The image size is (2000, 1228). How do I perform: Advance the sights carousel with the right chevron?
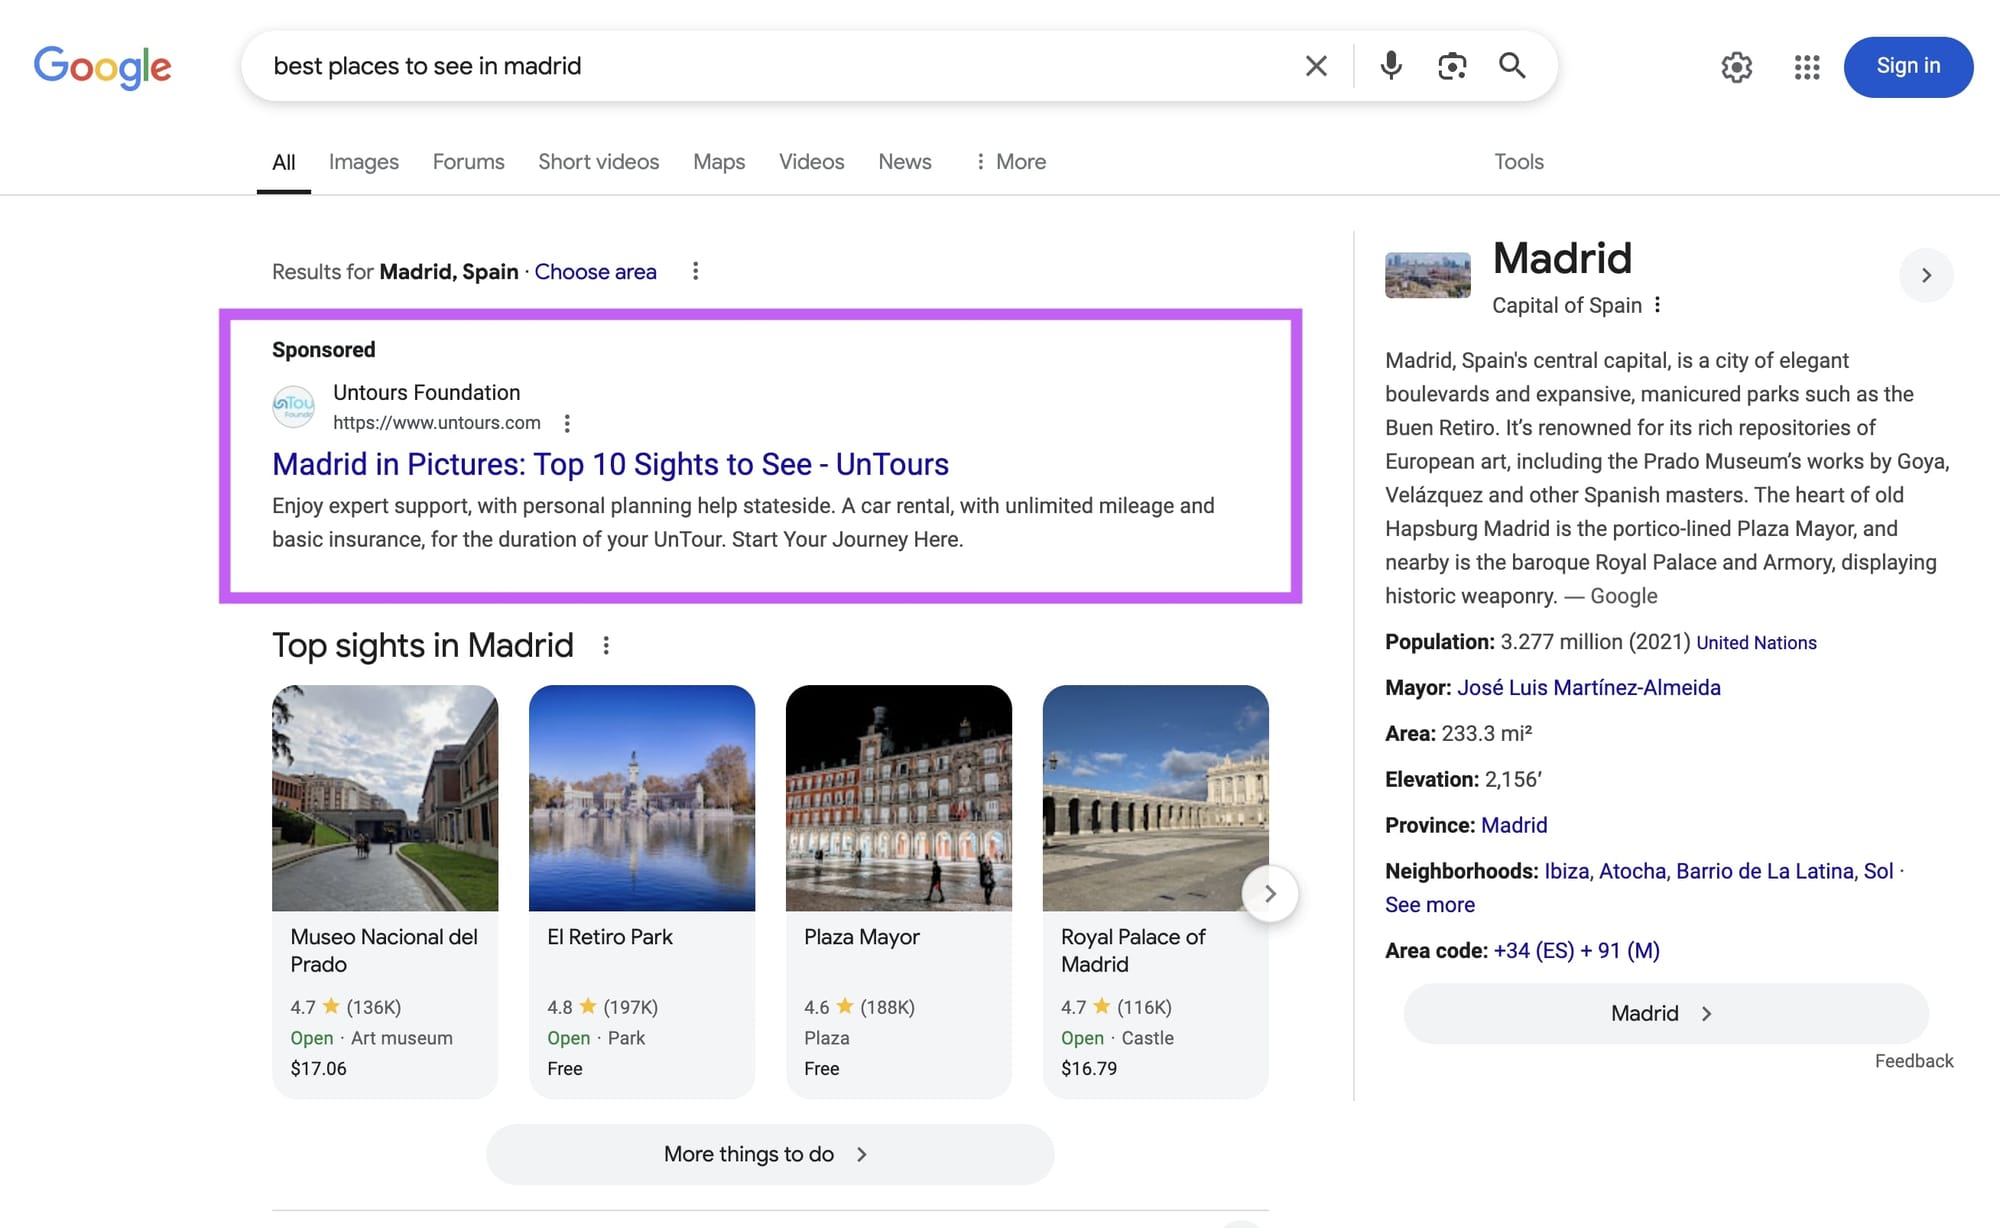(x=1270, y=893)
